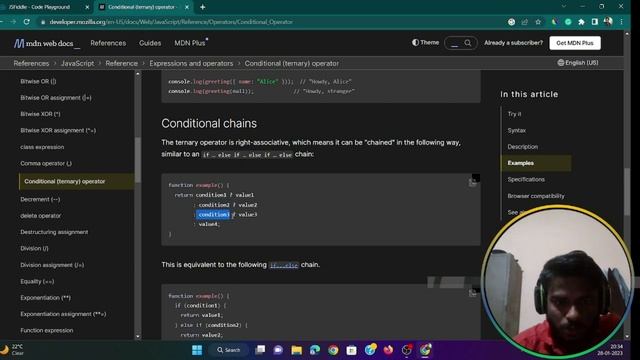
Task: Jump to Try it section
Action: pos(514,114)
